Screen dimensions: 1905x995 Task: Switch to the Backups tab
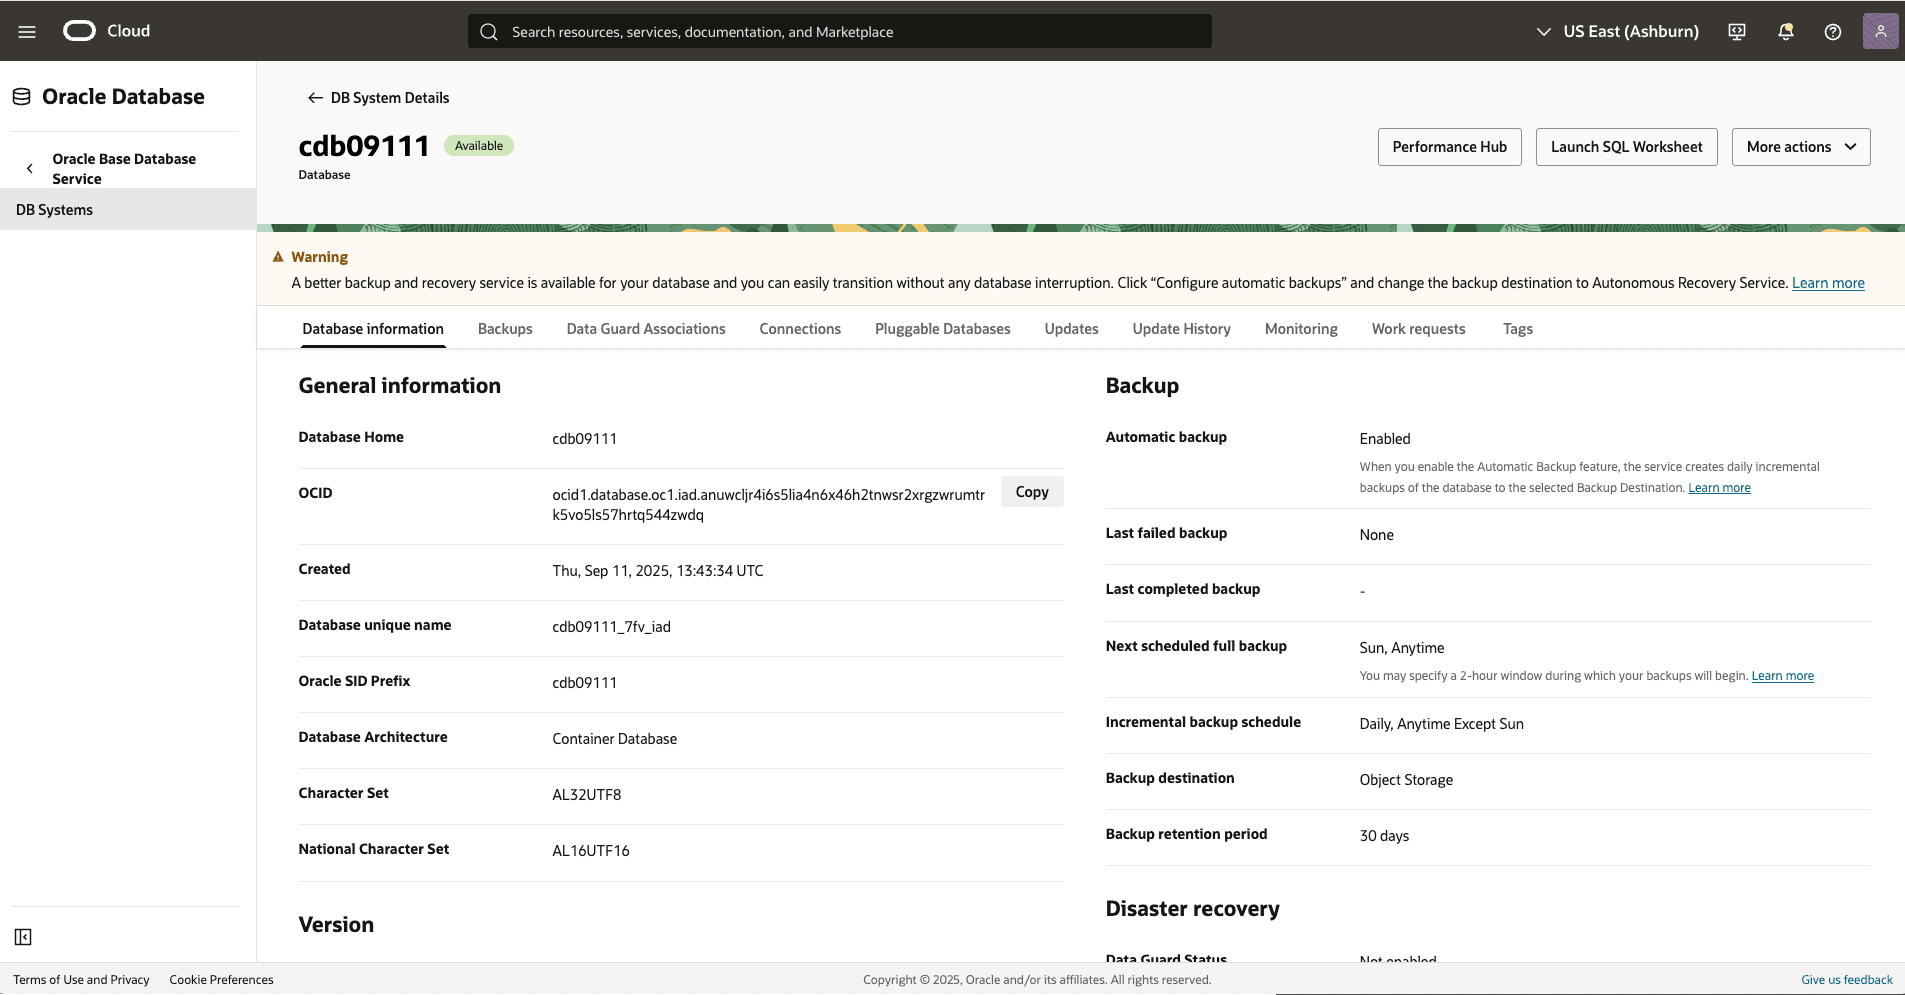[x=505, y=329]
